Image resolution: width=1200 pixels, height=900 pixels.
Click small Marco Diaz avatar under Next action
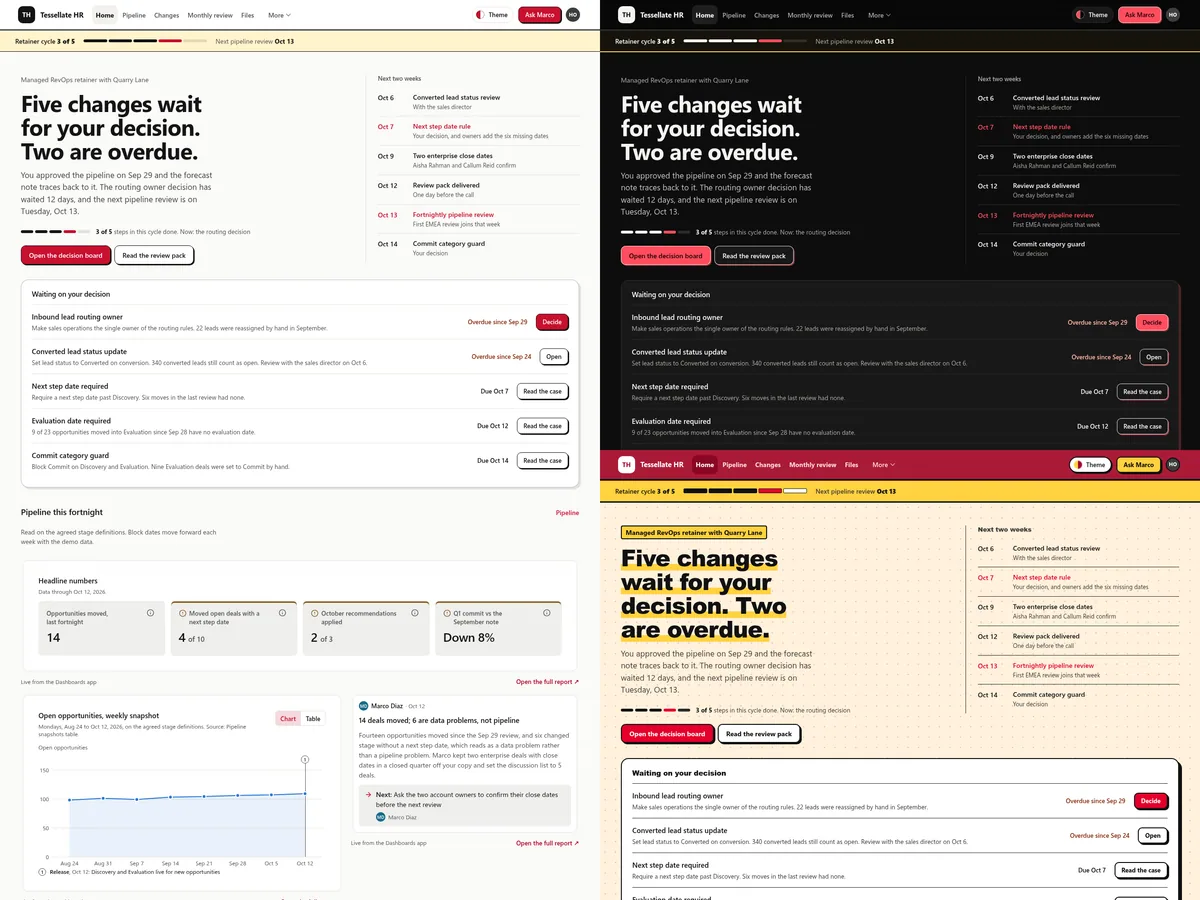click(381, 817)
